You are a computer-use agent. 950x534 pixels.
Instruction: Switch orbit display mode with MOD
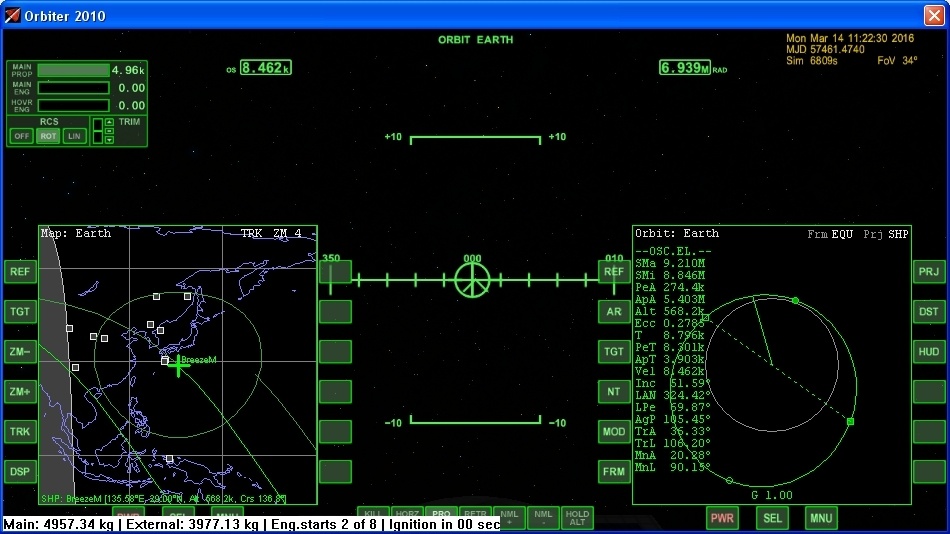pos(614,432)
